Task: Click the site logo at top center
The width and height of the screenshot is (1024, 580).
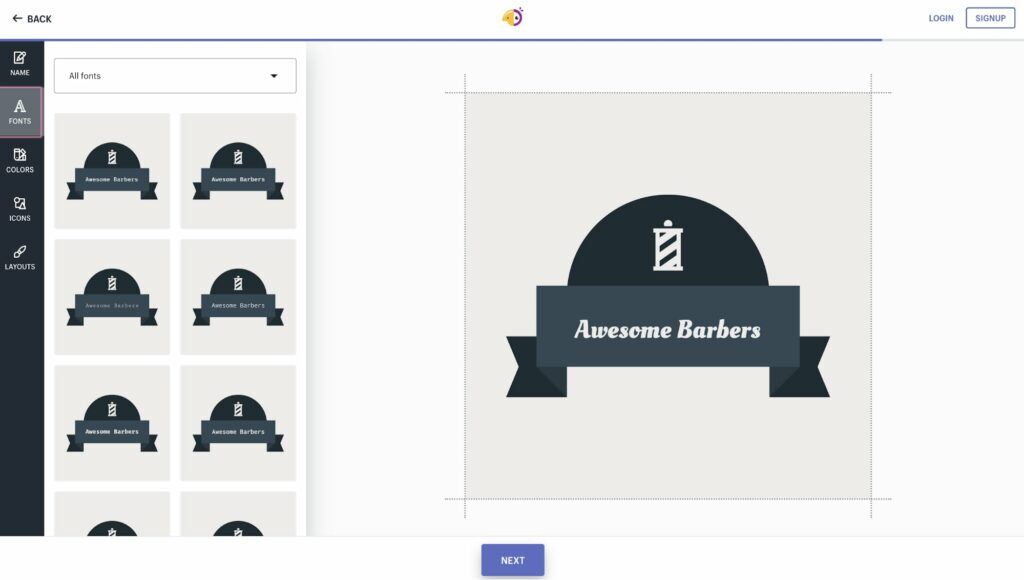Action: click(513, 17)
